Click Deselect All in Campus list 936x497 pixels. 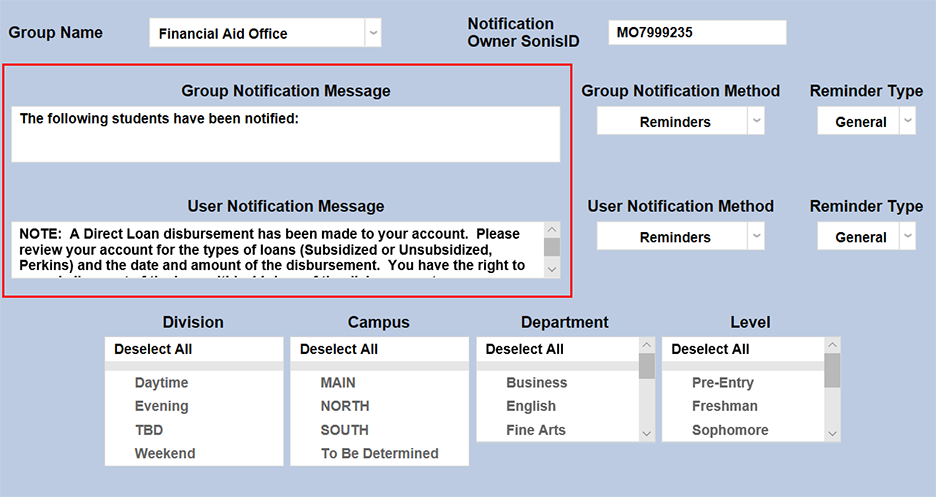[x=338, y=349]
